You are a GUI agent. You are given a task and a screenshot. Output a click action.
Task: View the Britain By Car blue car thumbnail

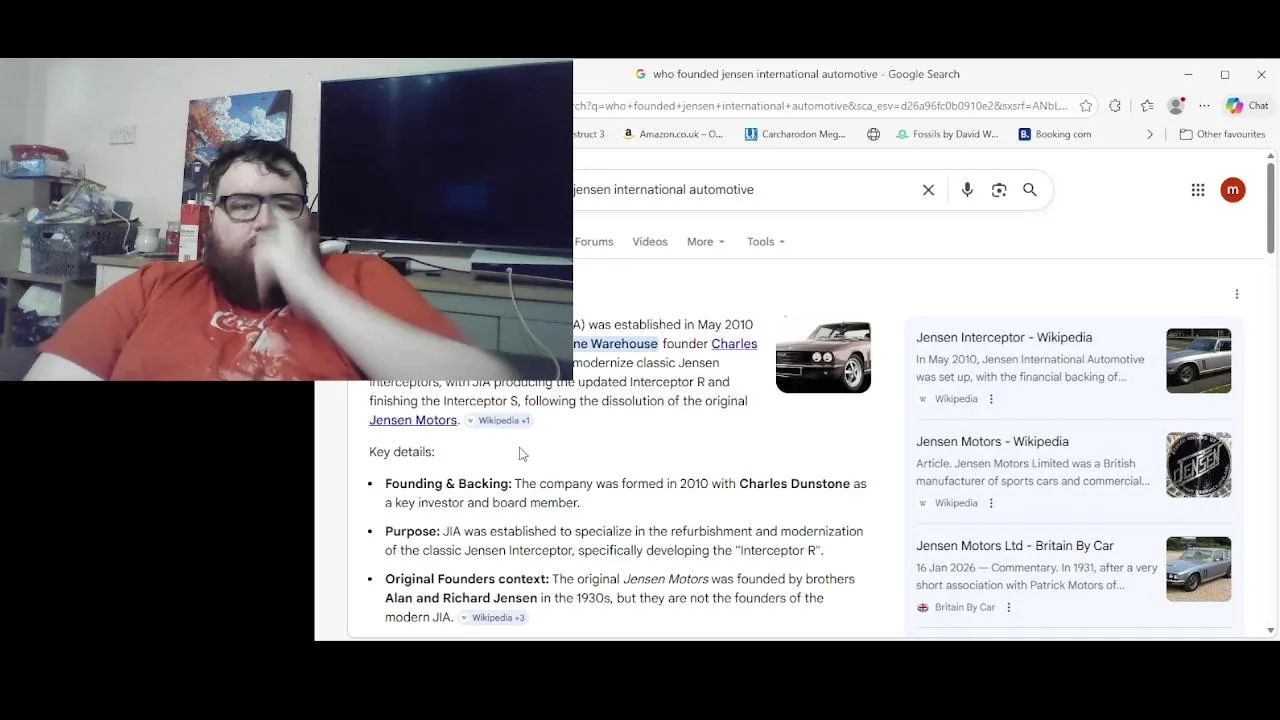point(1198,569)
